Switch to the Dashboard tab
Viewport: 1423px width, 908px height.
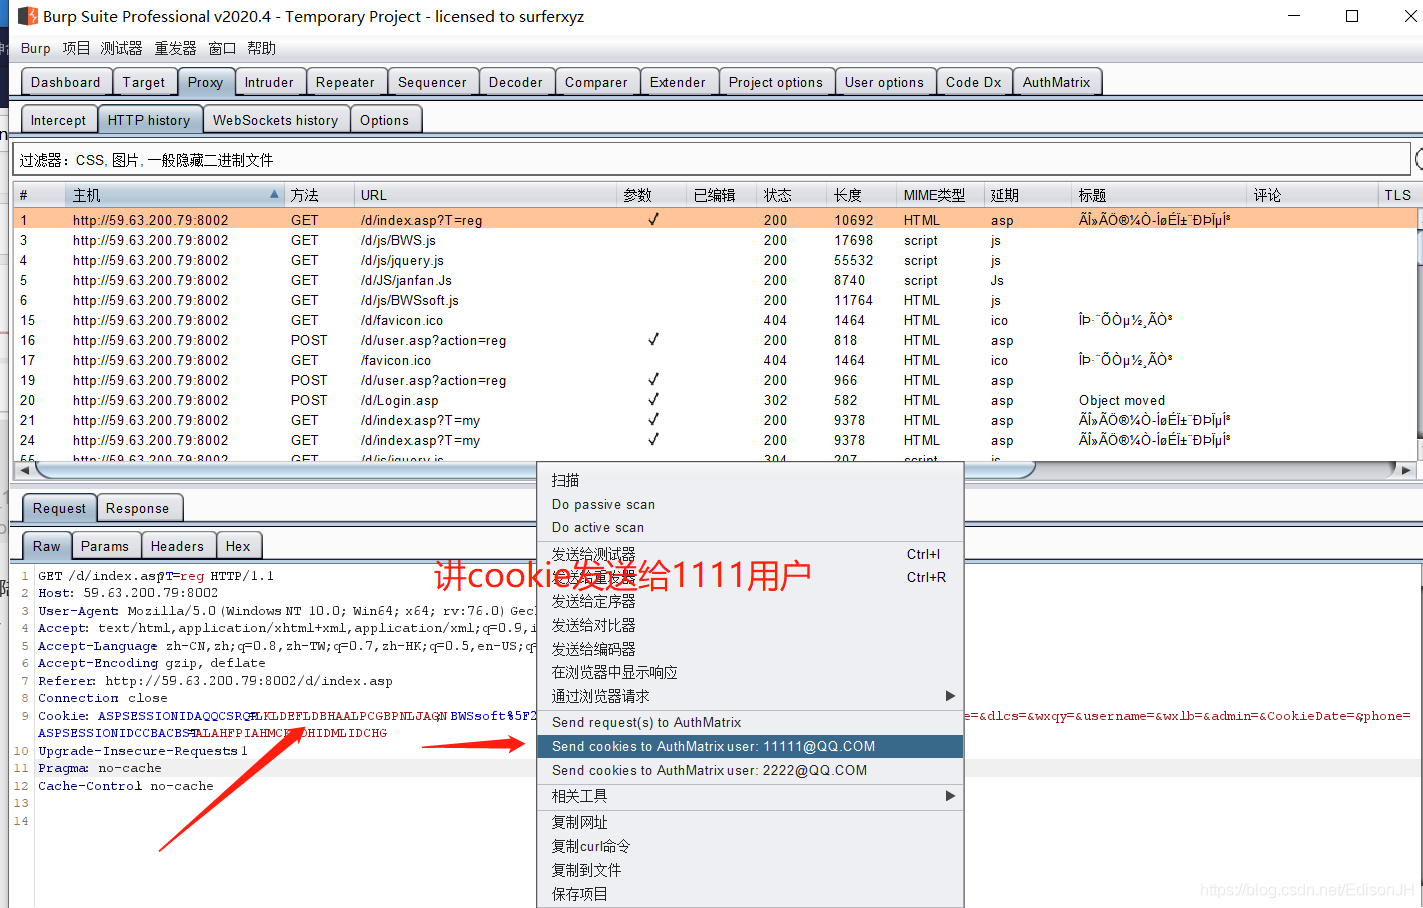pyautogui.click(x=66, y=82)
